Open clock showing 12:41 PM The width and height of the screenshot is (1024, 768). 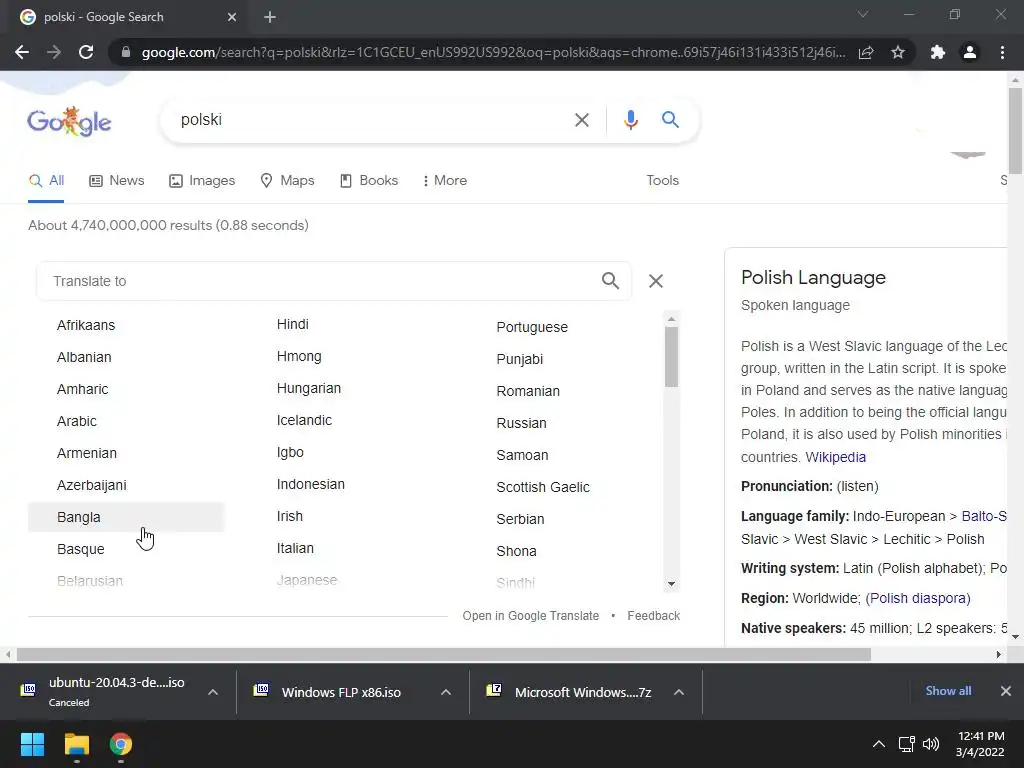pos(980,744)
